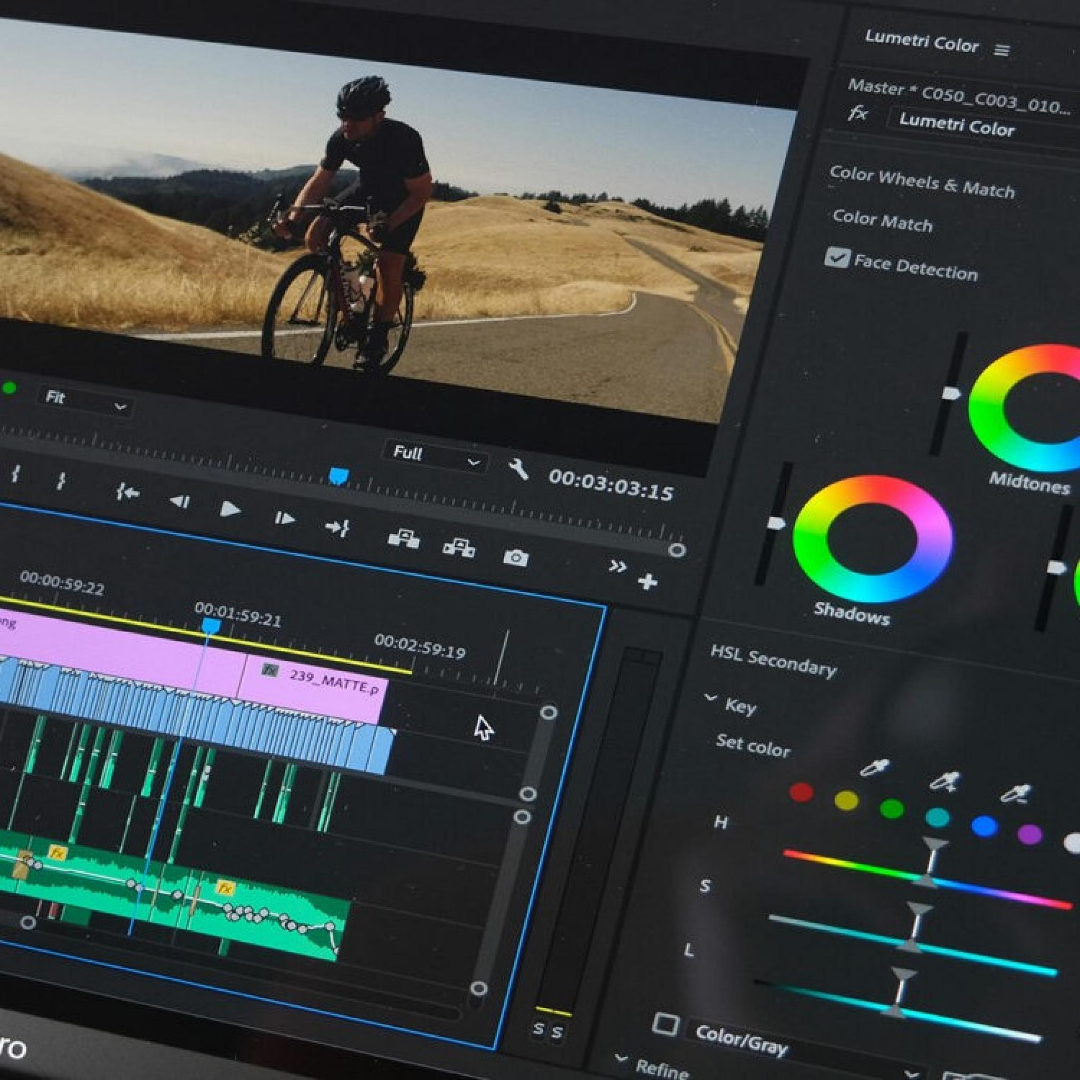Click the Lift icon
The width and height of the screenshot is (1080, 1080).
[x=404, y=538]
